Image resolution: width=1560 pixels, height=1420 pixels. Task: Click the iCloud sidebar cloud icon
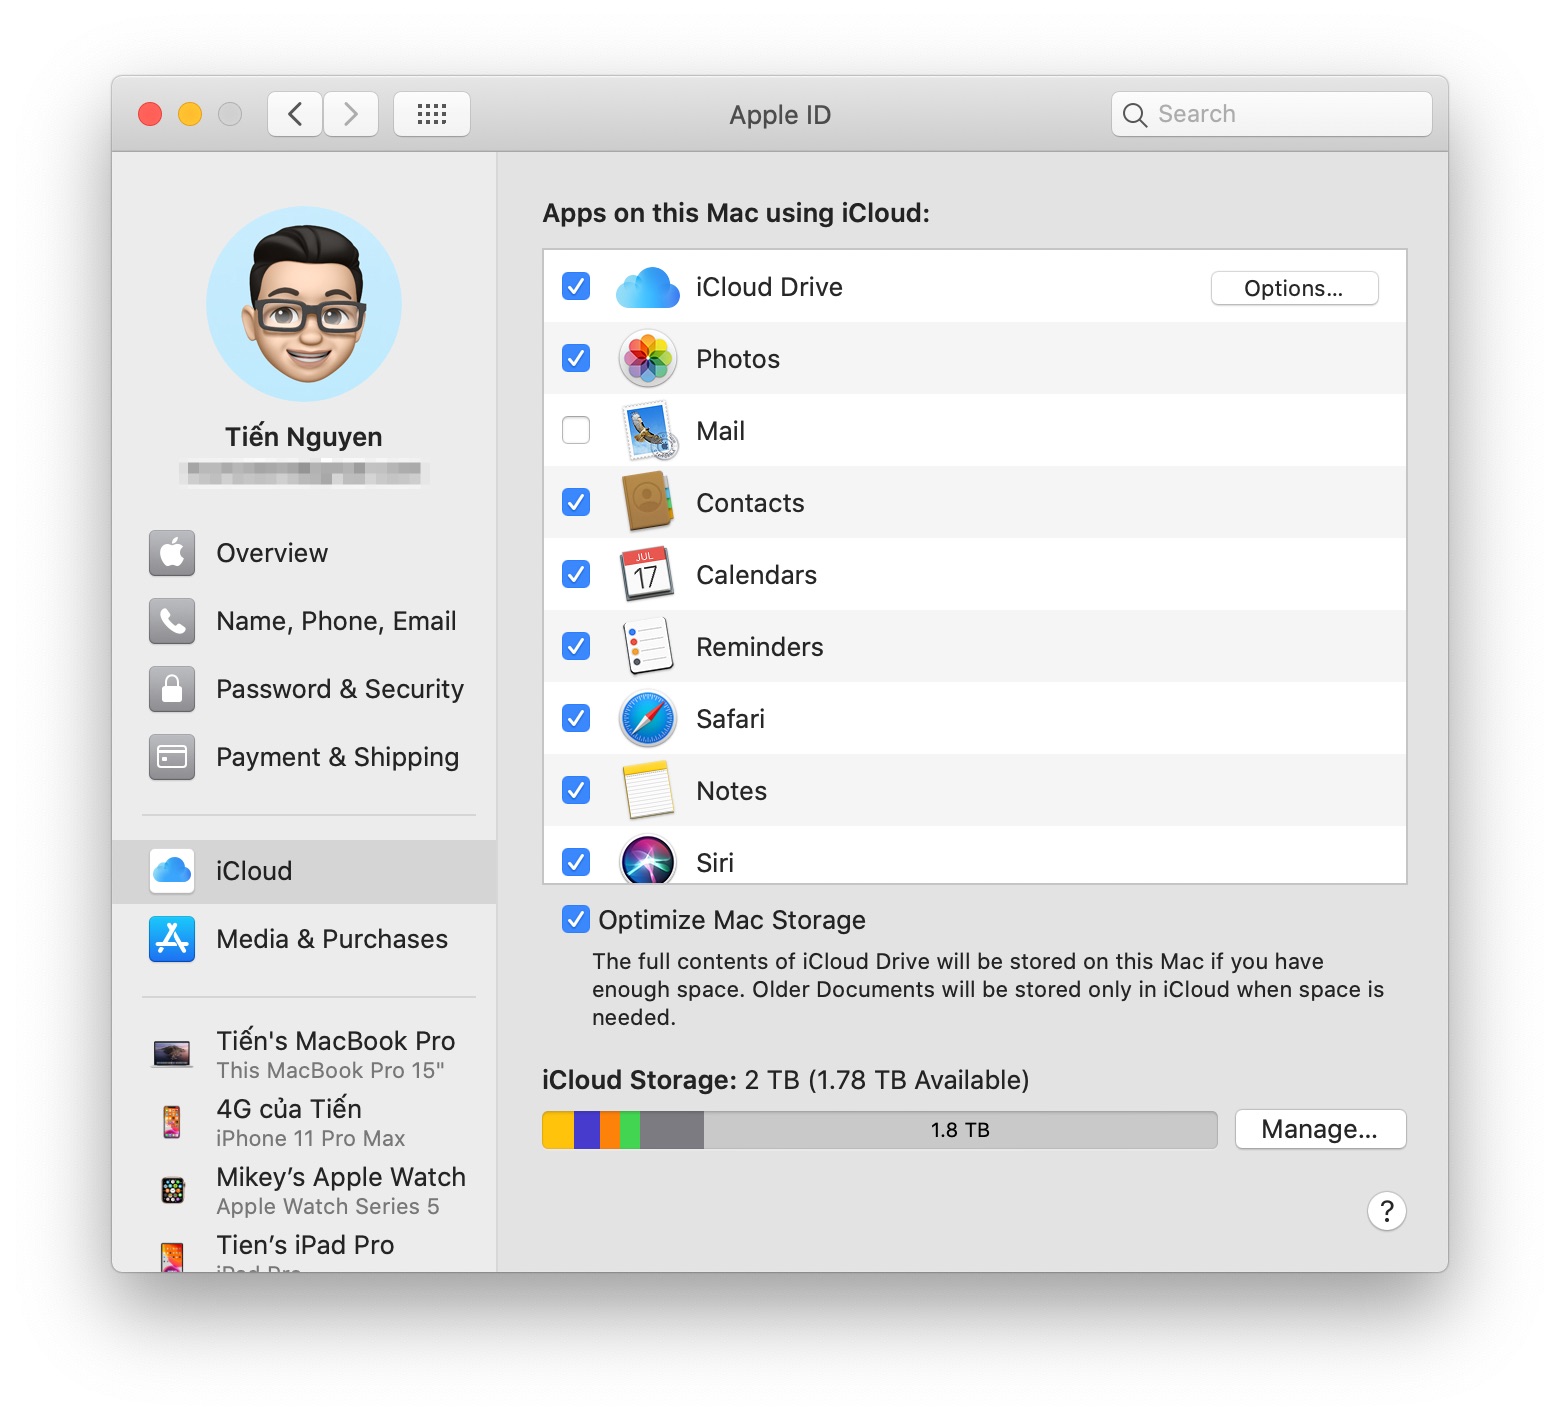[x=172, y=871]
